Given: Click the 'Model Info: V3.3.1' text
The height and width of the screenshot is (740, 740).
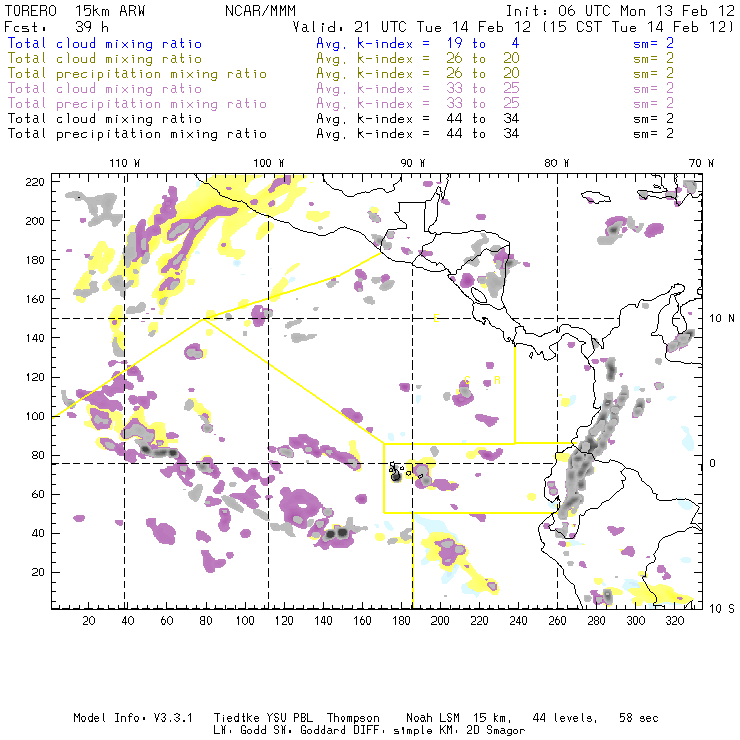Looking at the screenshot, I should tap(133, 718).
